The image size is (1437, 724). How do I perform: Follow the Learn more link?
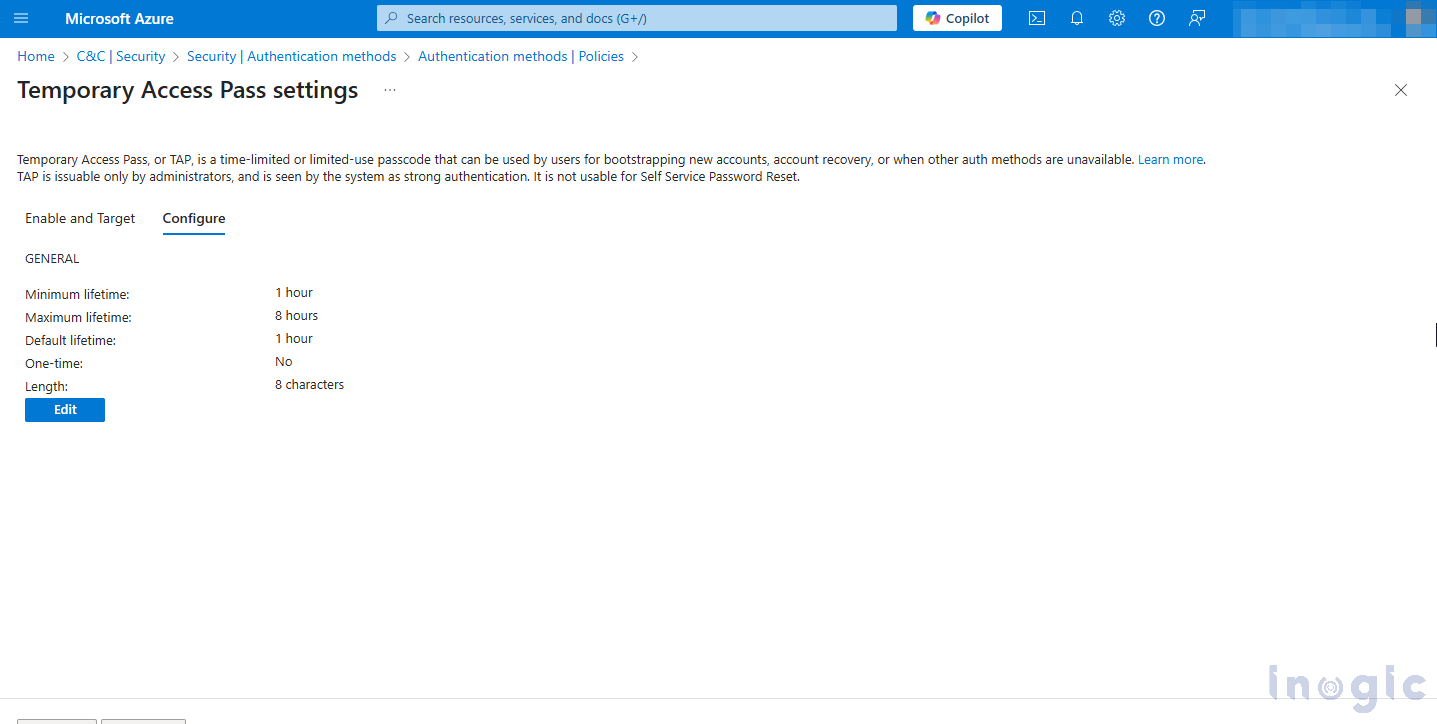1170,159
